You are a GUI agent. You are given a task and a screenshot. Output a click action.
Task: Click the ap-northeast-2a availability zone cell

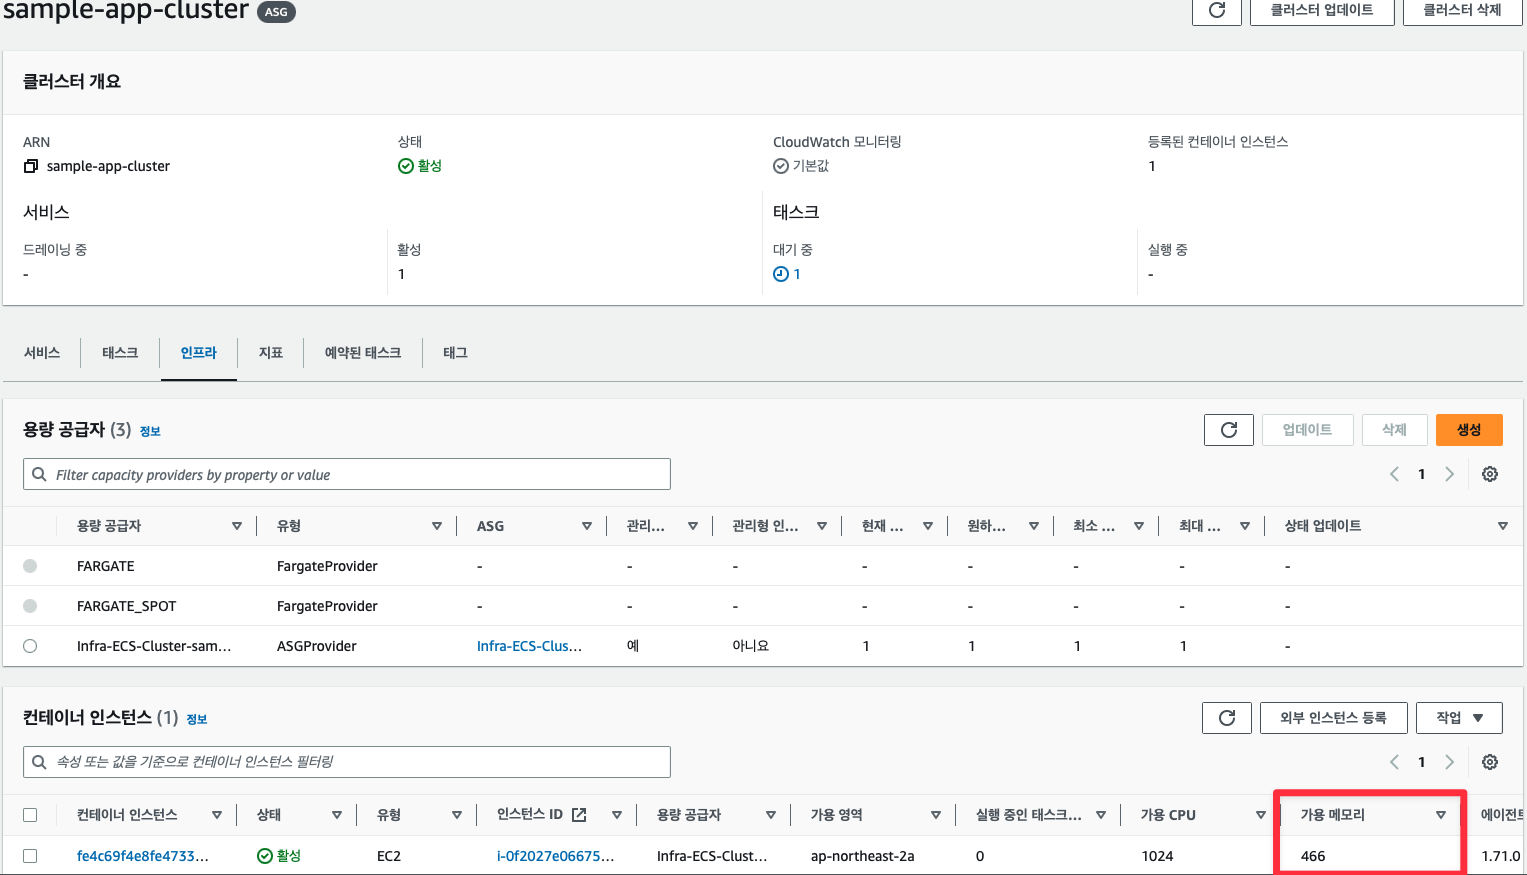(x=862, y=856)
